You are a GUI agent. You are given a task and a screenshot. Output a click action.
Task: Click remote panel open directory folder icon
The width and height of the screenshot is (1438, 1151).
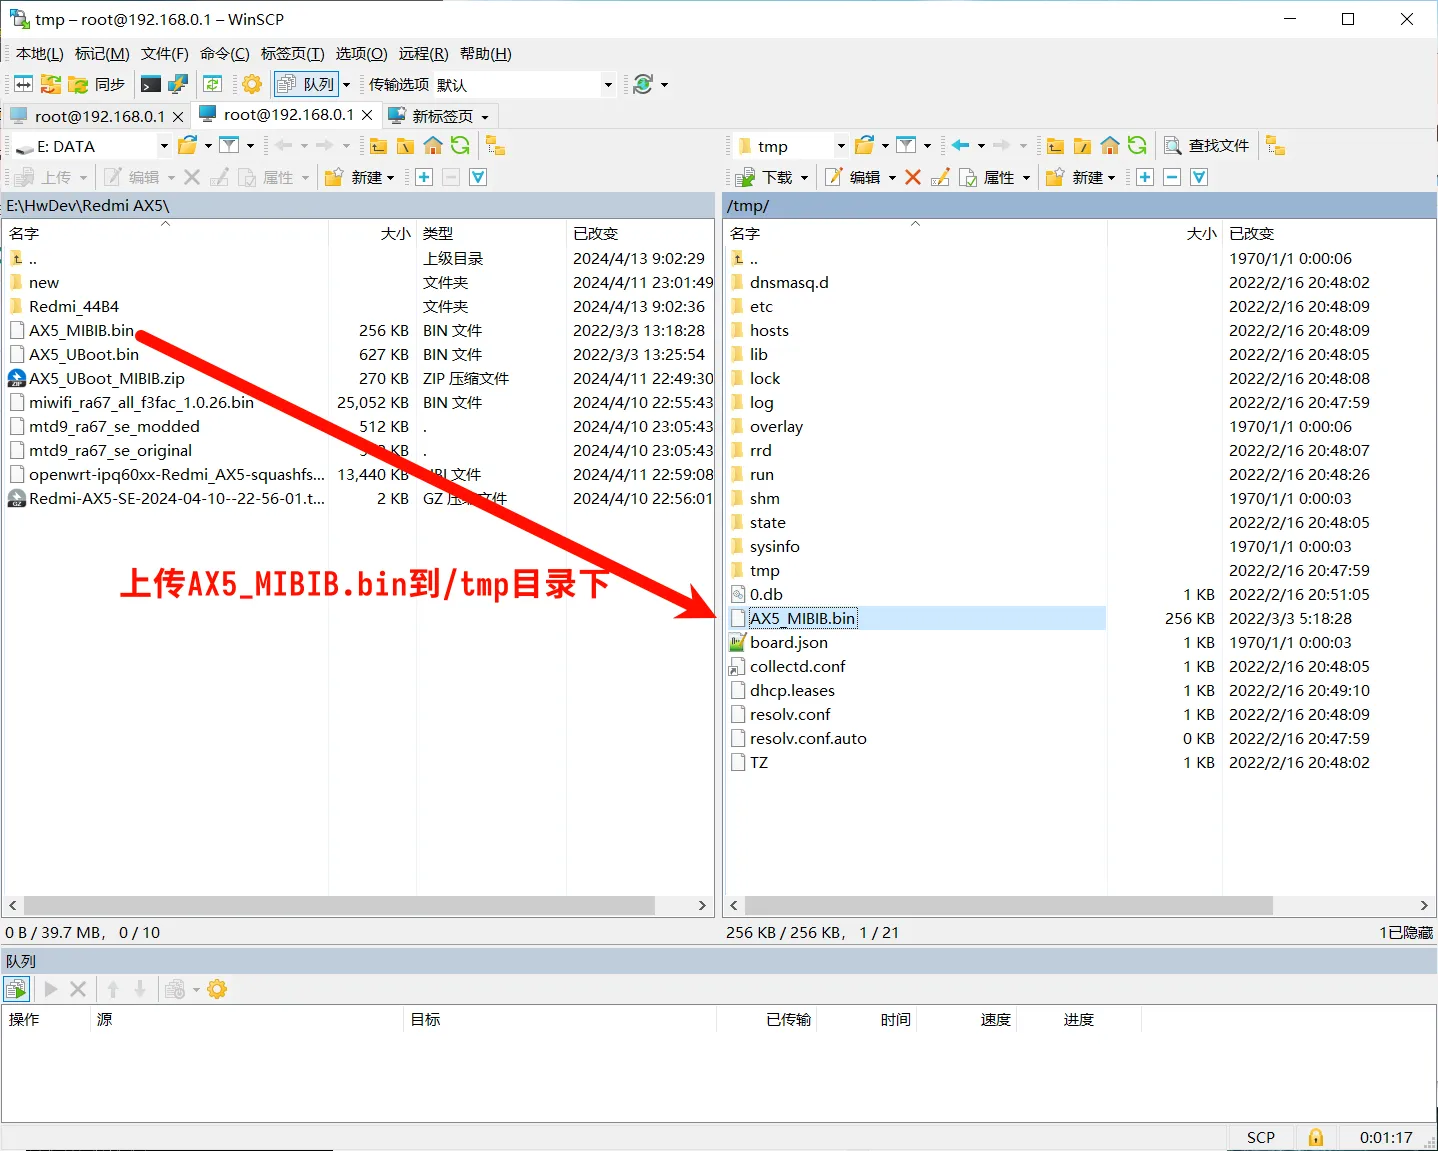pyautogui.click(x=864, y=146)
